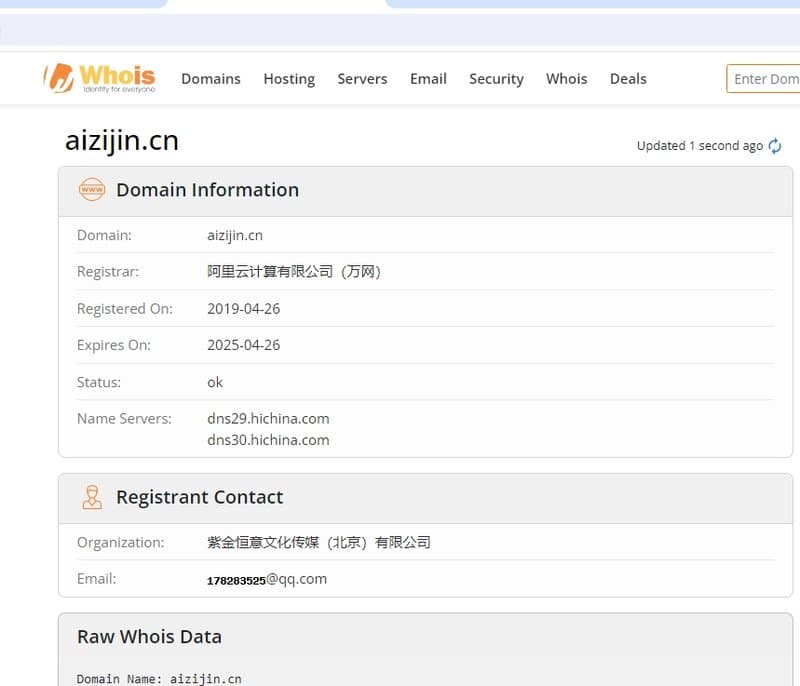Select the Registrant Contact heading
This screenshot has height=686, width=800.
(x=199, y=497)
